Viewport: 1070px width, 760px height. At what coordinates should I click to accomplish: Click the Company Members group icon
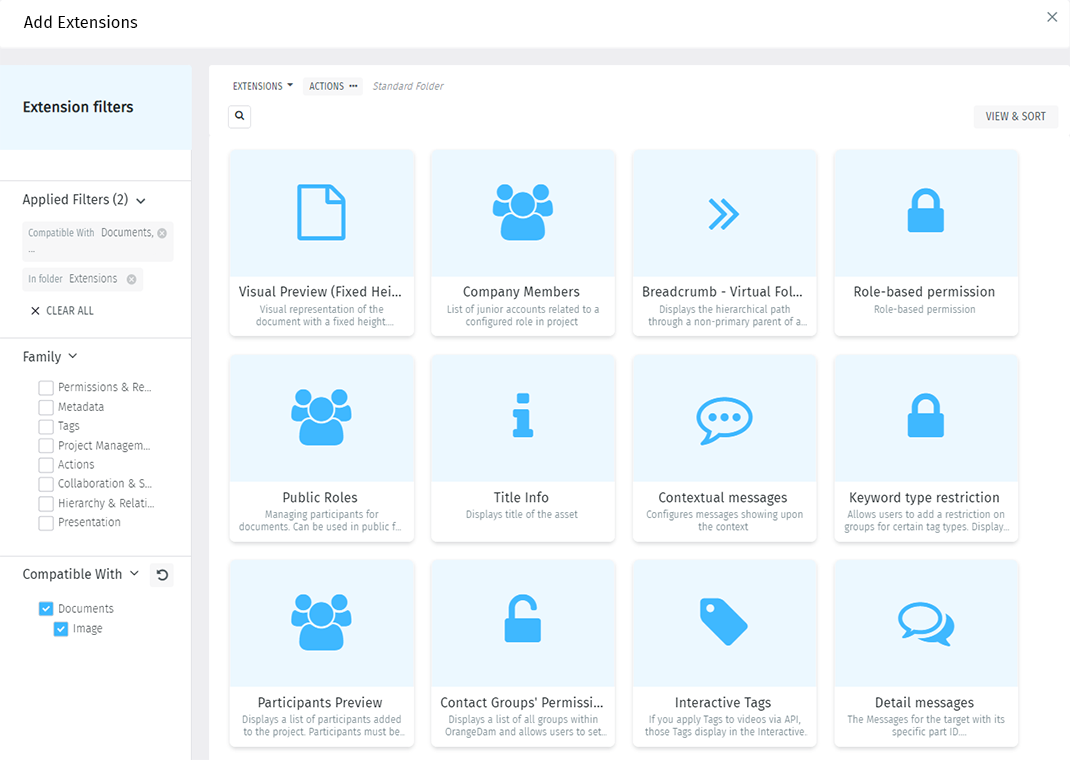tap(522, 211)
